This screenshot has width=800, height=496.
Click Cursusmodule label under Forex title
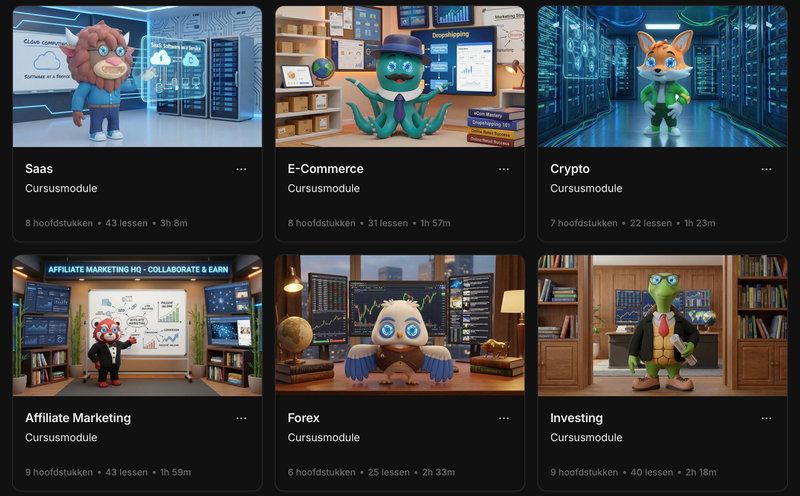click(324, 437)
